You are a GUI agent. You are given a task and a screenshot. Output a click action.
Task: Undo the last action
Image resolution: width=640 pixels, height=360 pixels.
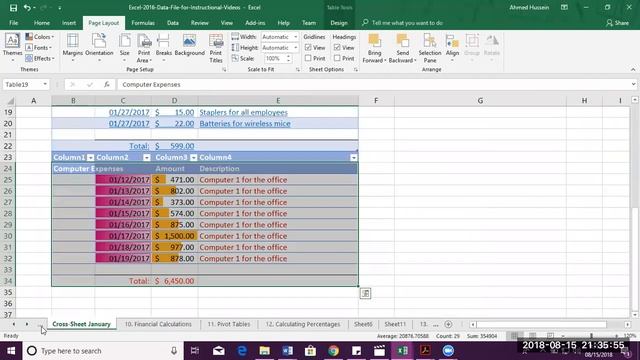coord(27,7)
